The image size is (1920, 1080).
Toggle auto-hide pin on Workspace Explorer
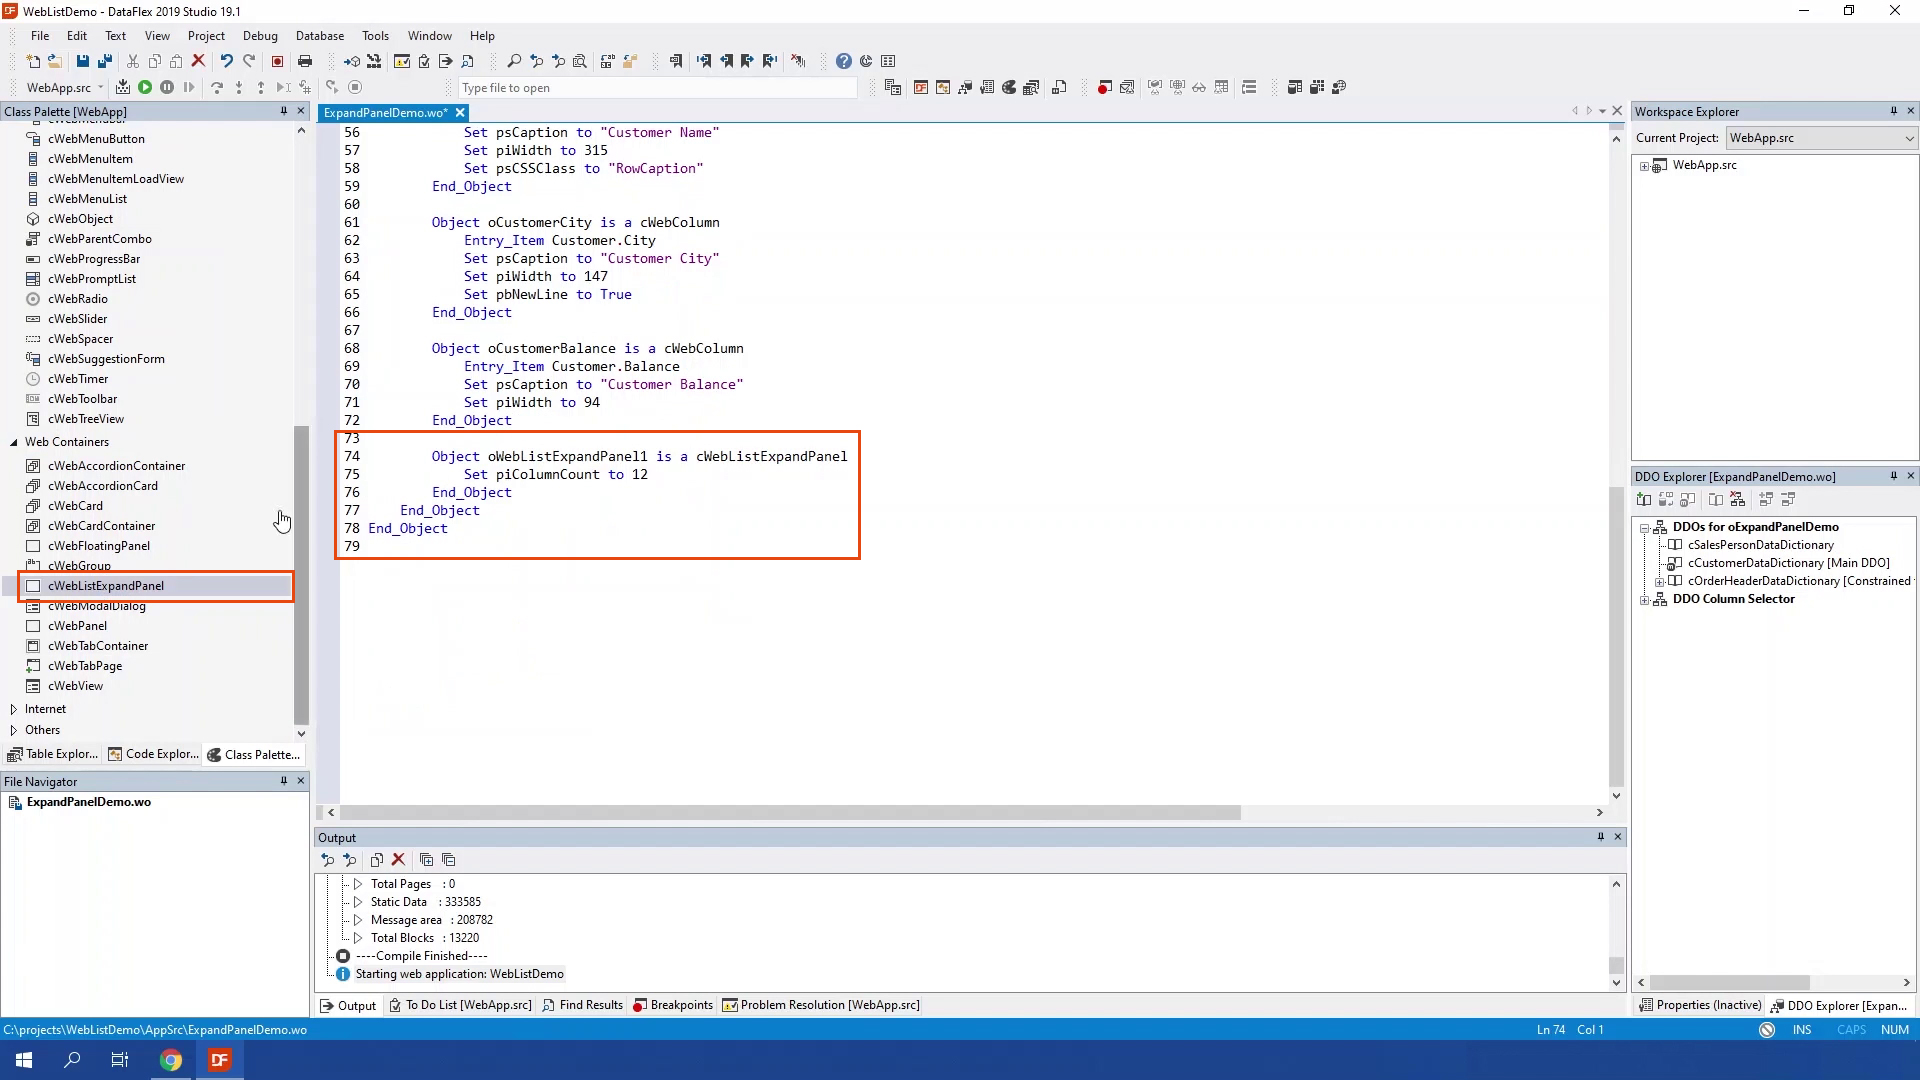tap(1893, 111)
